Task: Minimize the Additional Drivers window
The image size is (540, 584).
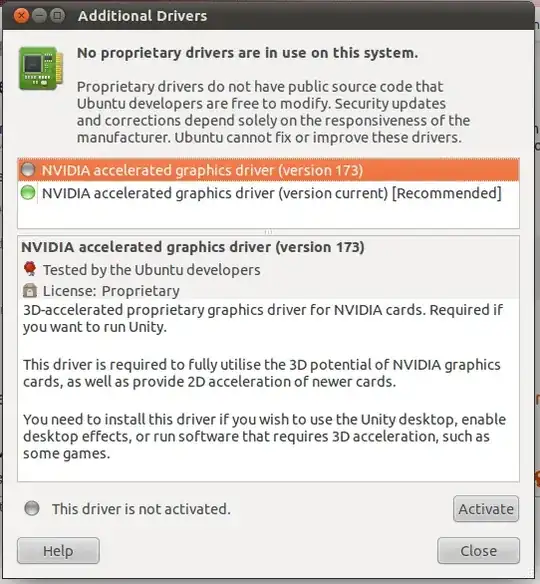Action: point(39,16)
